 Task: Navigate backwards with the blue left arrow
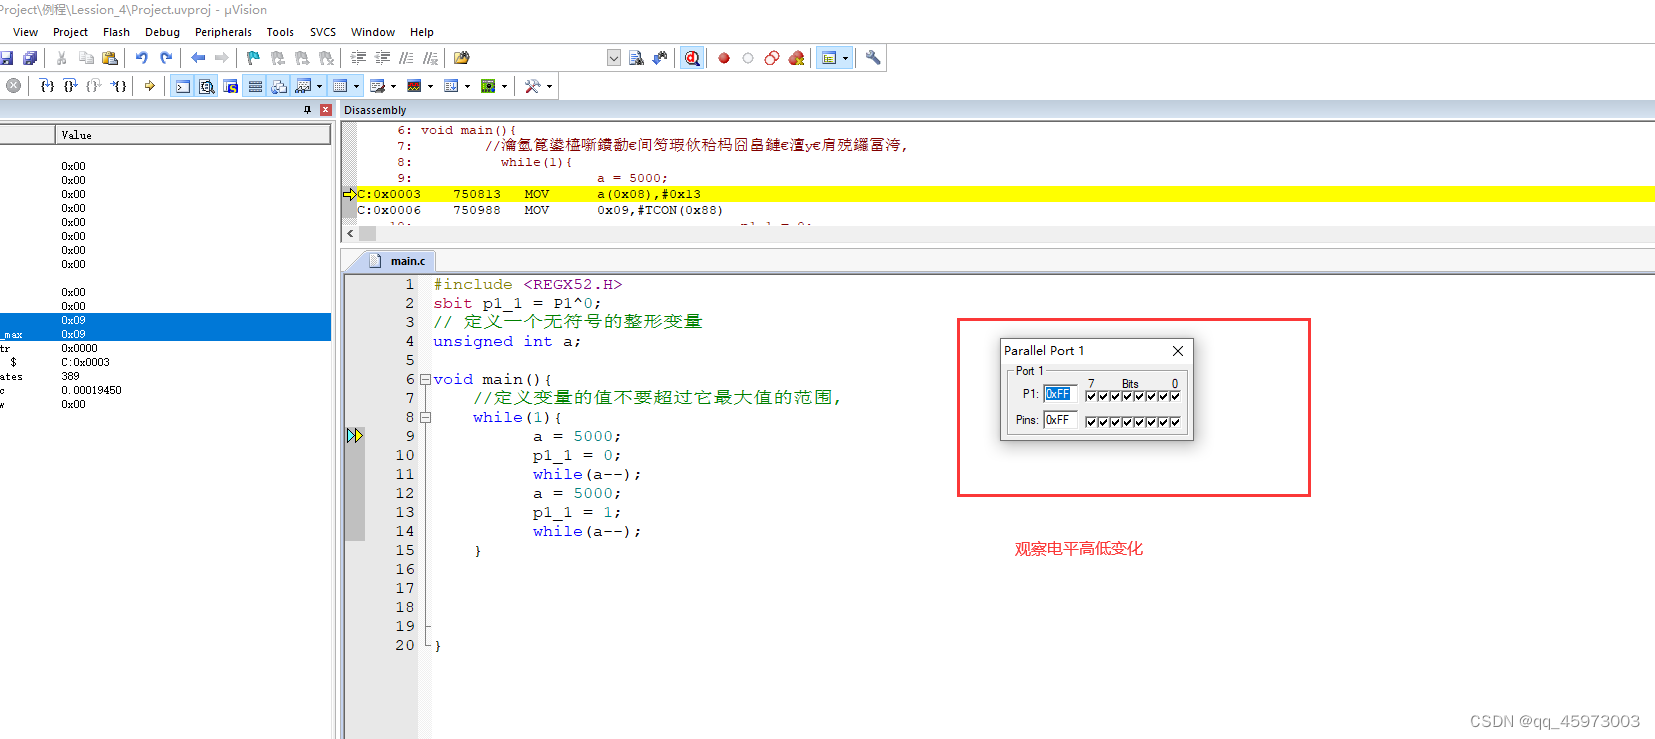pyautogui.click(x=198, y=58)
